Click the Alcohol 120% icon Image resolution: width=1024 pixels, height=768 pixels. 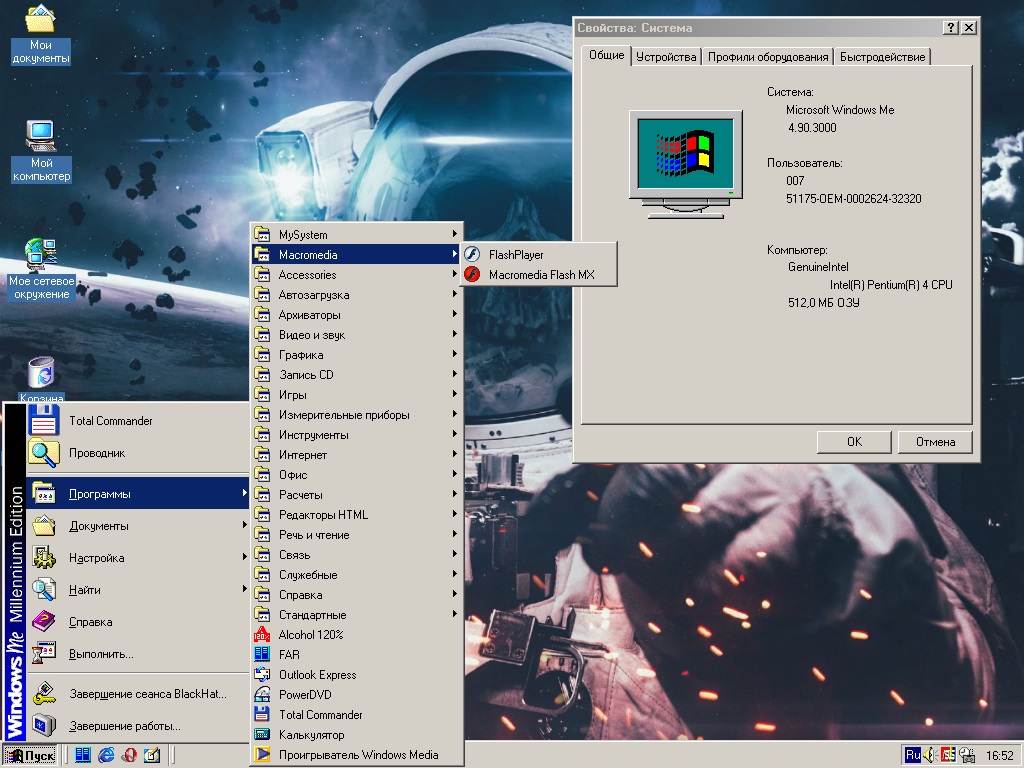262,634
